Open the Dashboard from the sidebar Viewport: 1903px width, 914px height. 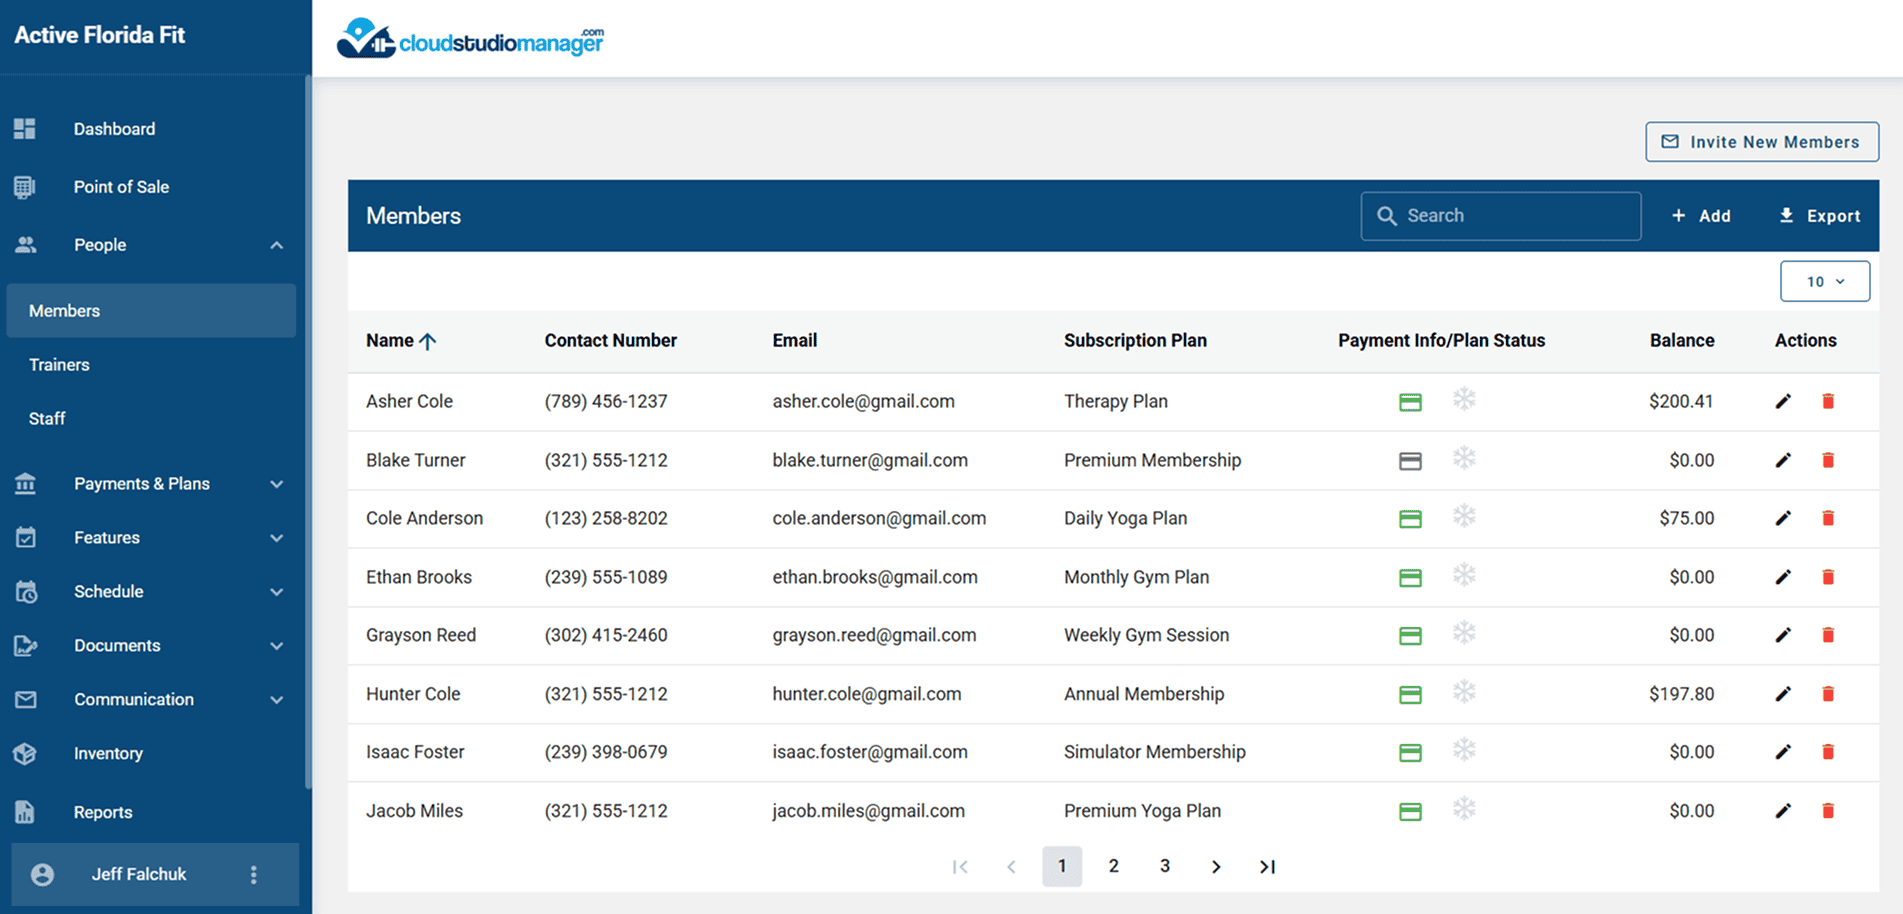(114, 129)
